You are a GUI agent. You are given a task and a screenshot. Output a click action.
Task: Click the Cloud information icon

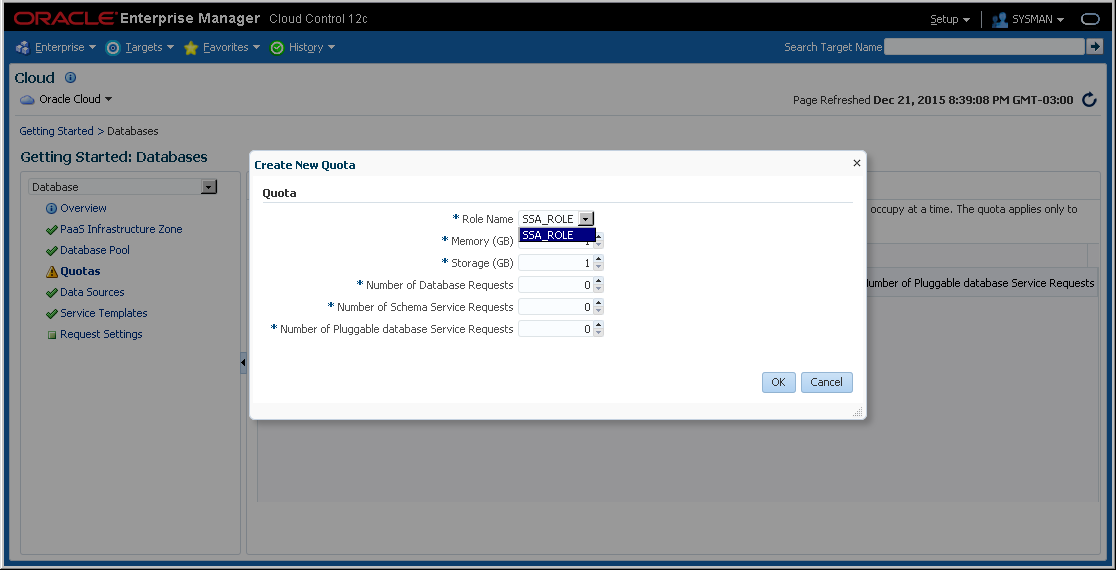click(70, 78)
